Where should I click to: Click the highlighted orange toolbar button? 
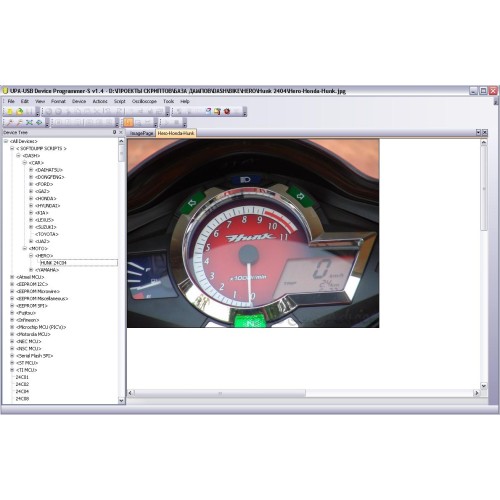128,123
